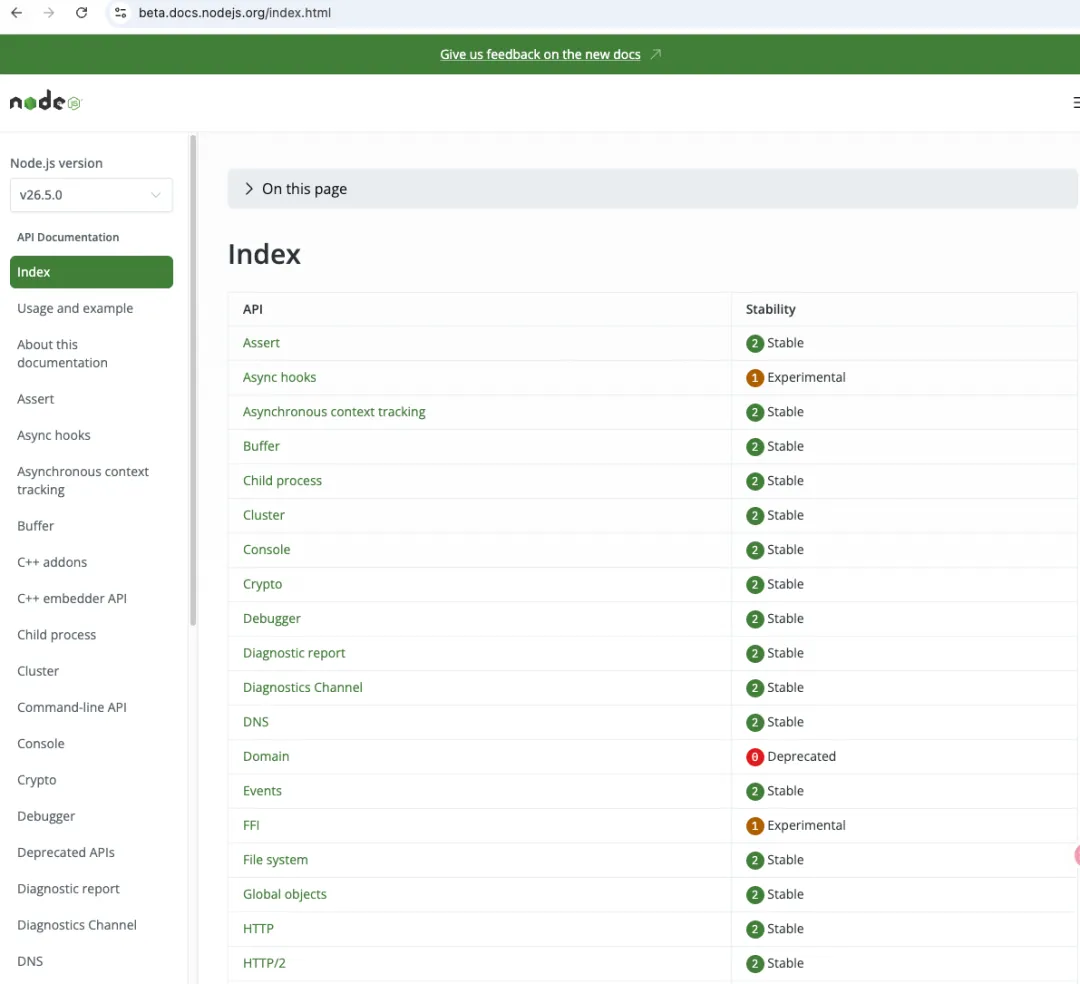Open the Diagnostics Channel table link
The height and width of the screenshot is (984, 1080).
302,687
